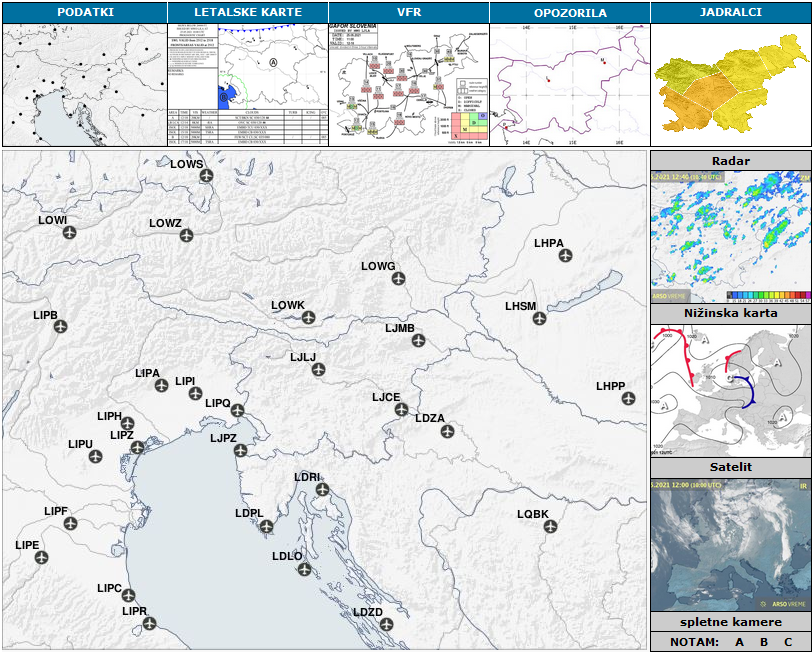Open NOTAM link A
812x652 pixels.
tap(739, 642)
